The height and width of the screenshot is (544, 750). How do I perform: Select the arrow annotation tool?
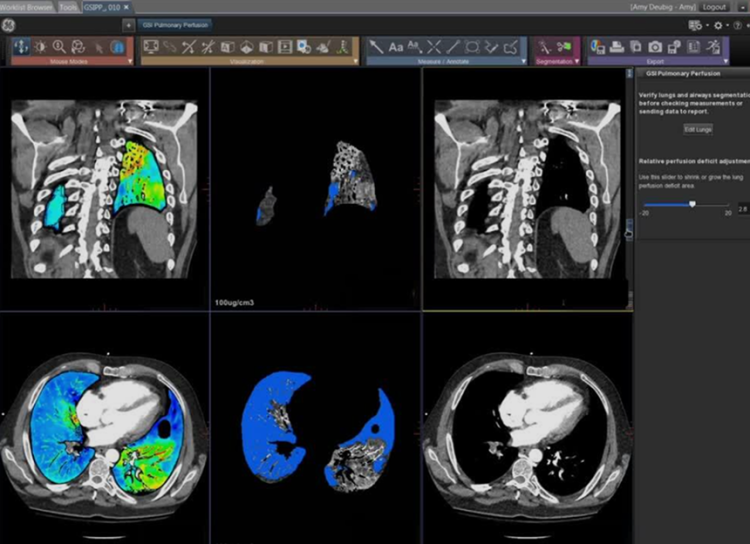[376, 47]
